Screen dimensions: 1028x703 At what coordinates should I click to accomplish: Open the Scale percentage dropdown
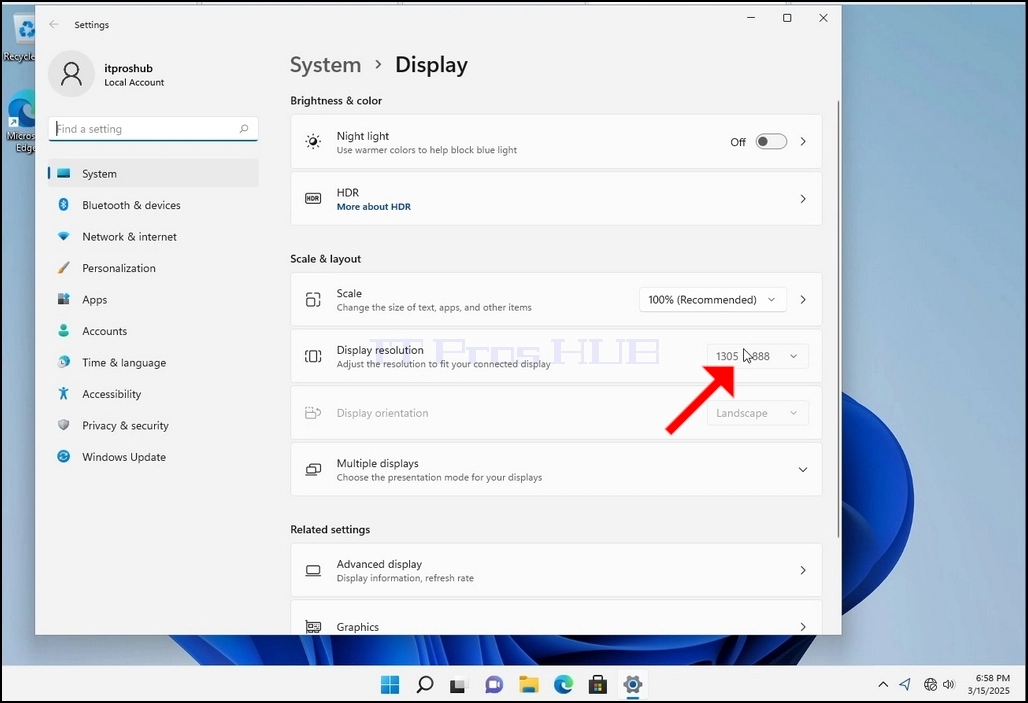(x=713, y=300)
